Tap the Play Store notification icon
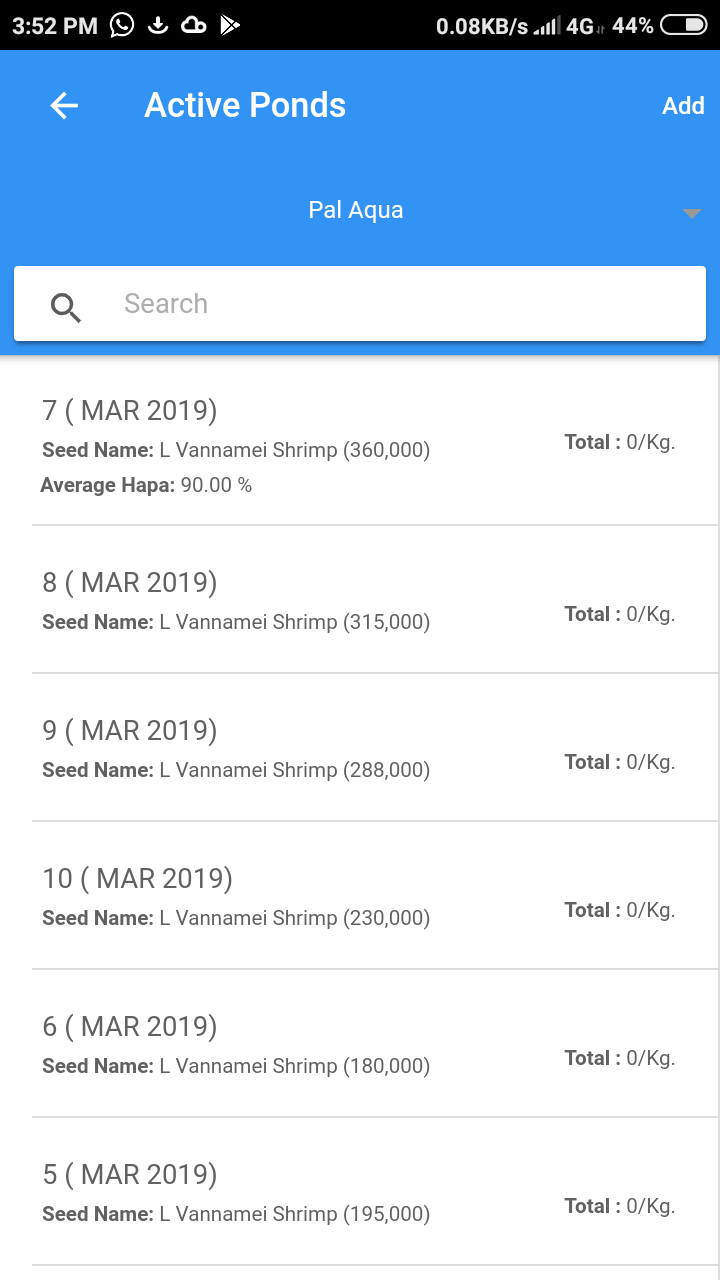720x1280 pixels. [230, 25]
